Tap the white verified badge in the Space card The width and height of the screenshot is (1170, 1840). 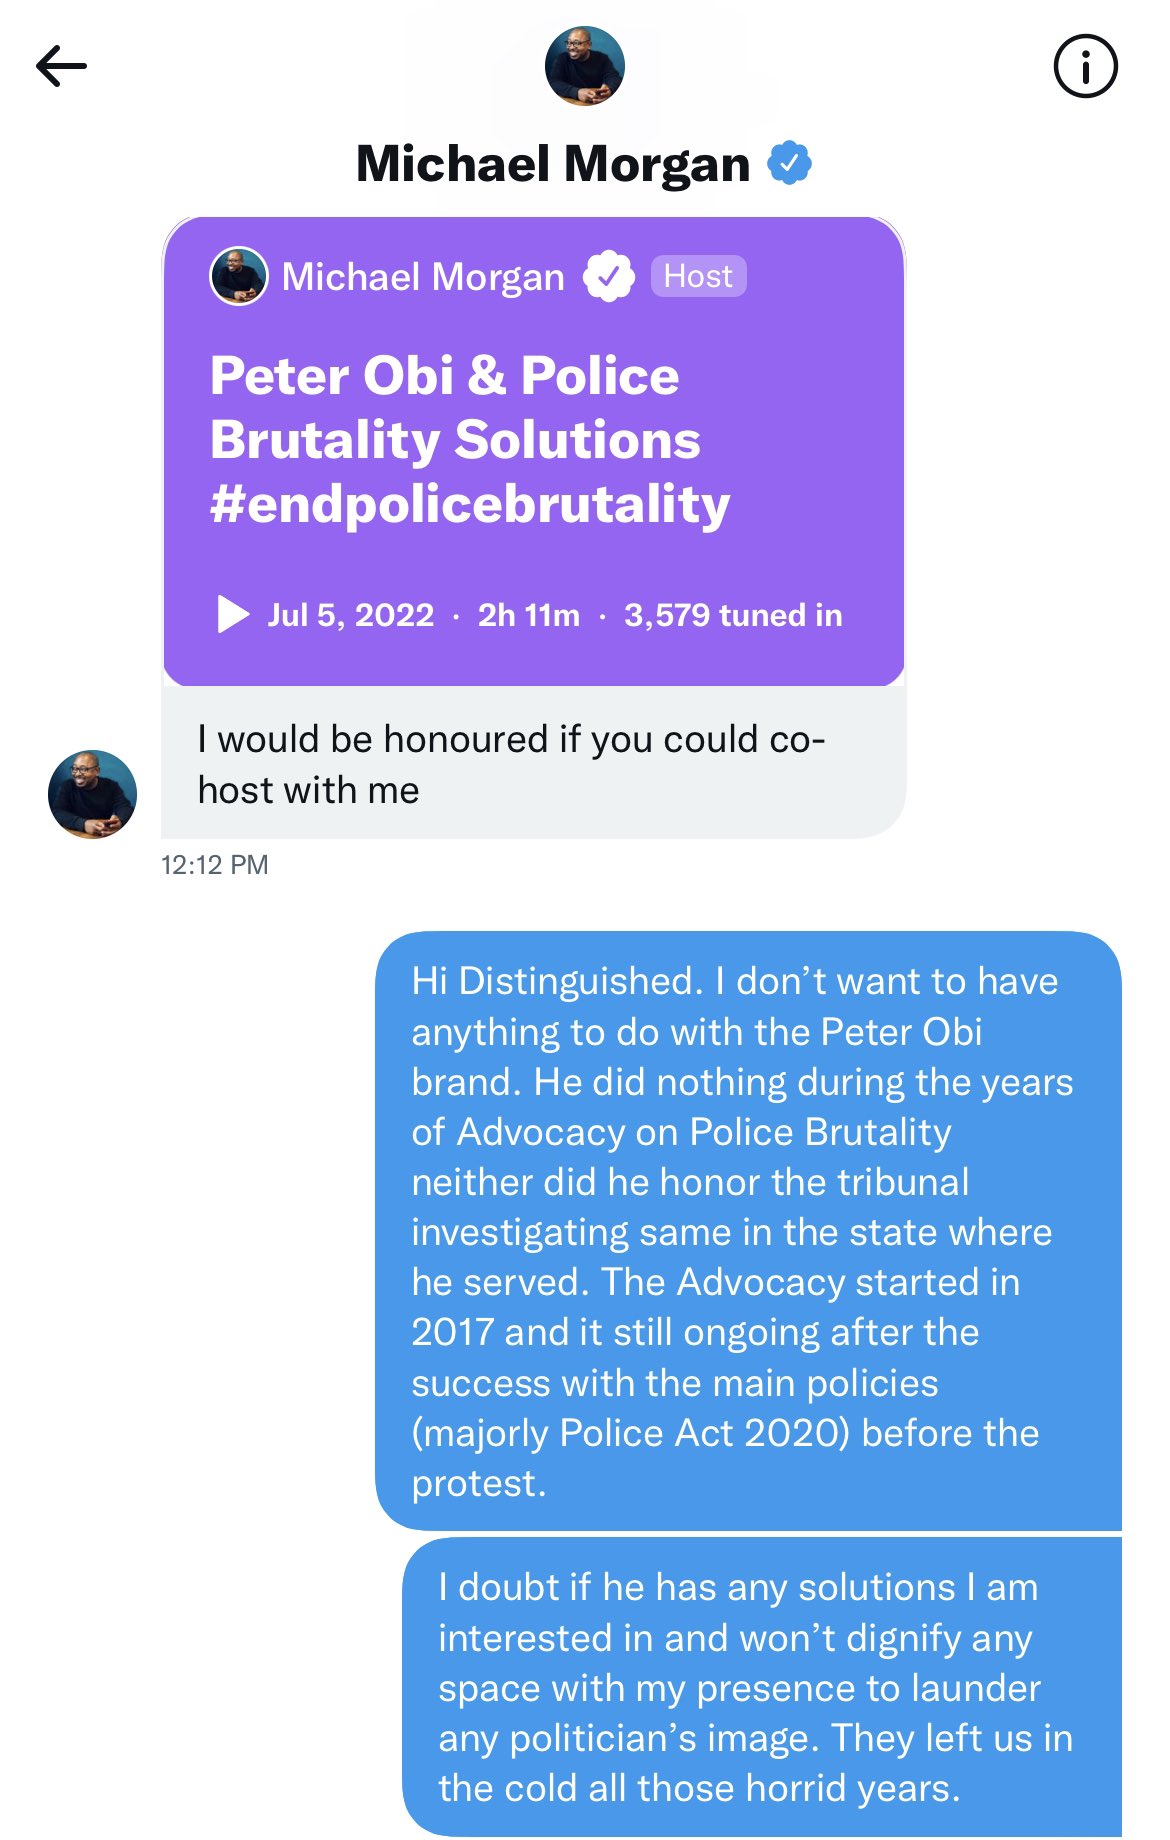pos(608,277)
